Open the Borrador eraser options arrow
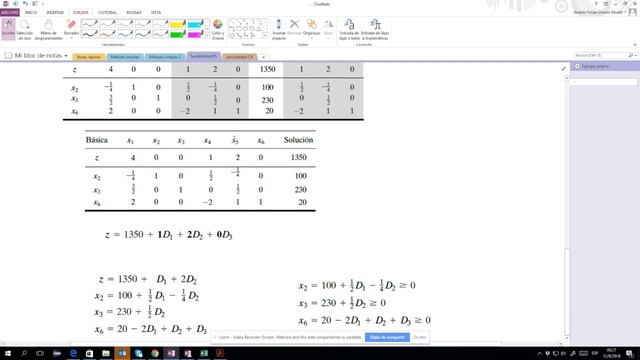The width and height of the screenshot is (640, 360). pos(71,38)
